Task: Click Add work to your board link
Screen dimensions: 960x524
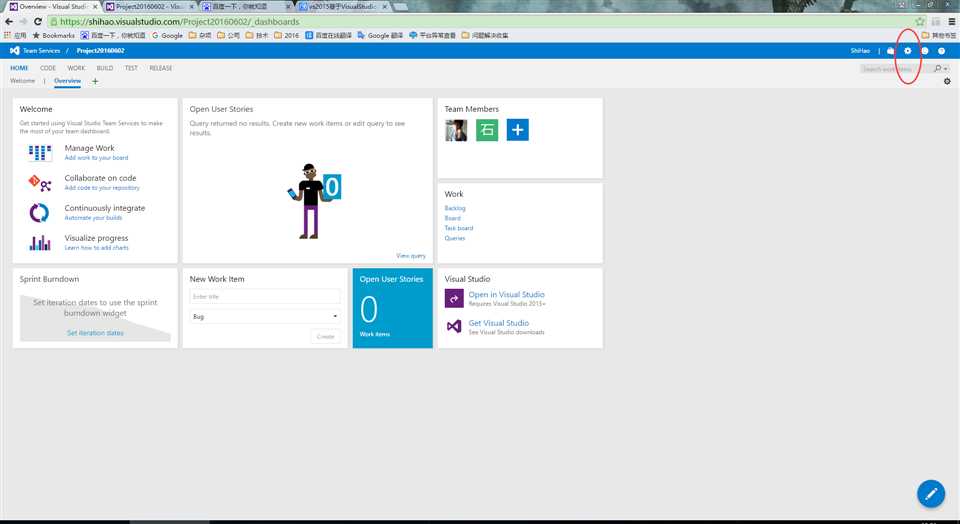Action: pyautogui.click(x=96, y=158)
